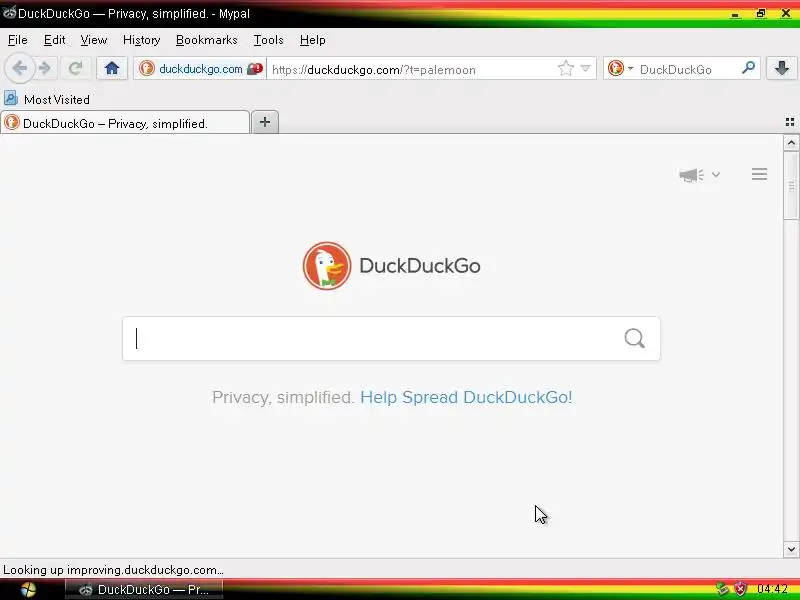
Task: Click the scrollbar up arrow
Action: pos(791,143)
